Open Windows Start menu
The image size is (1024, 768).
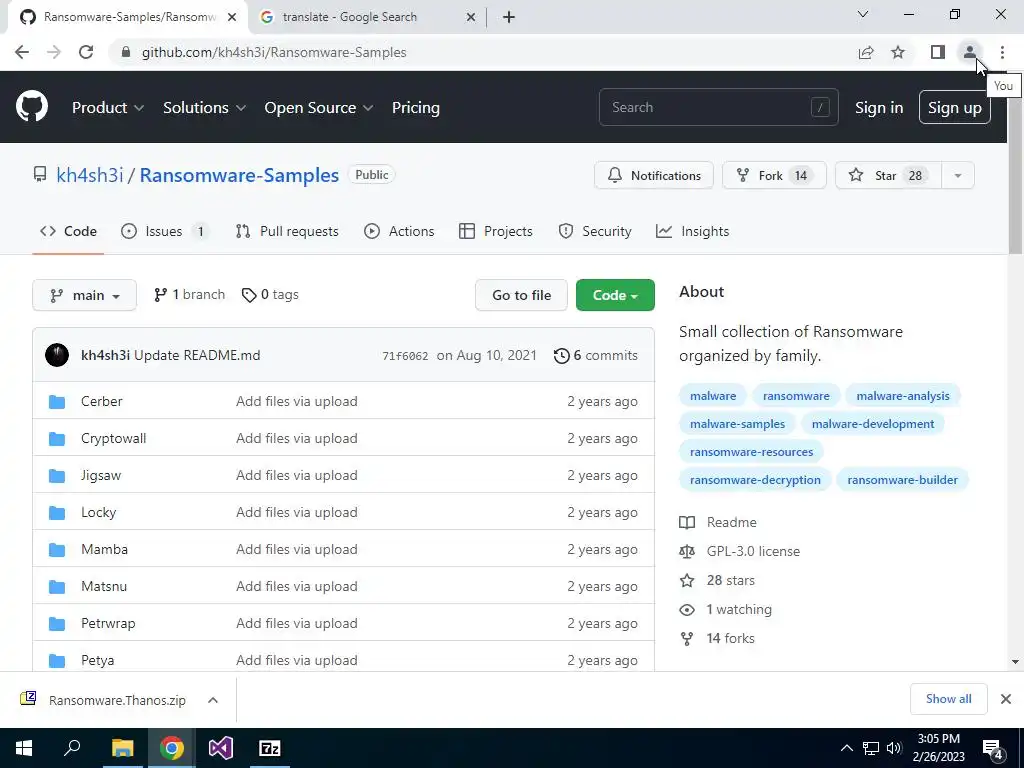coord(24,748)
